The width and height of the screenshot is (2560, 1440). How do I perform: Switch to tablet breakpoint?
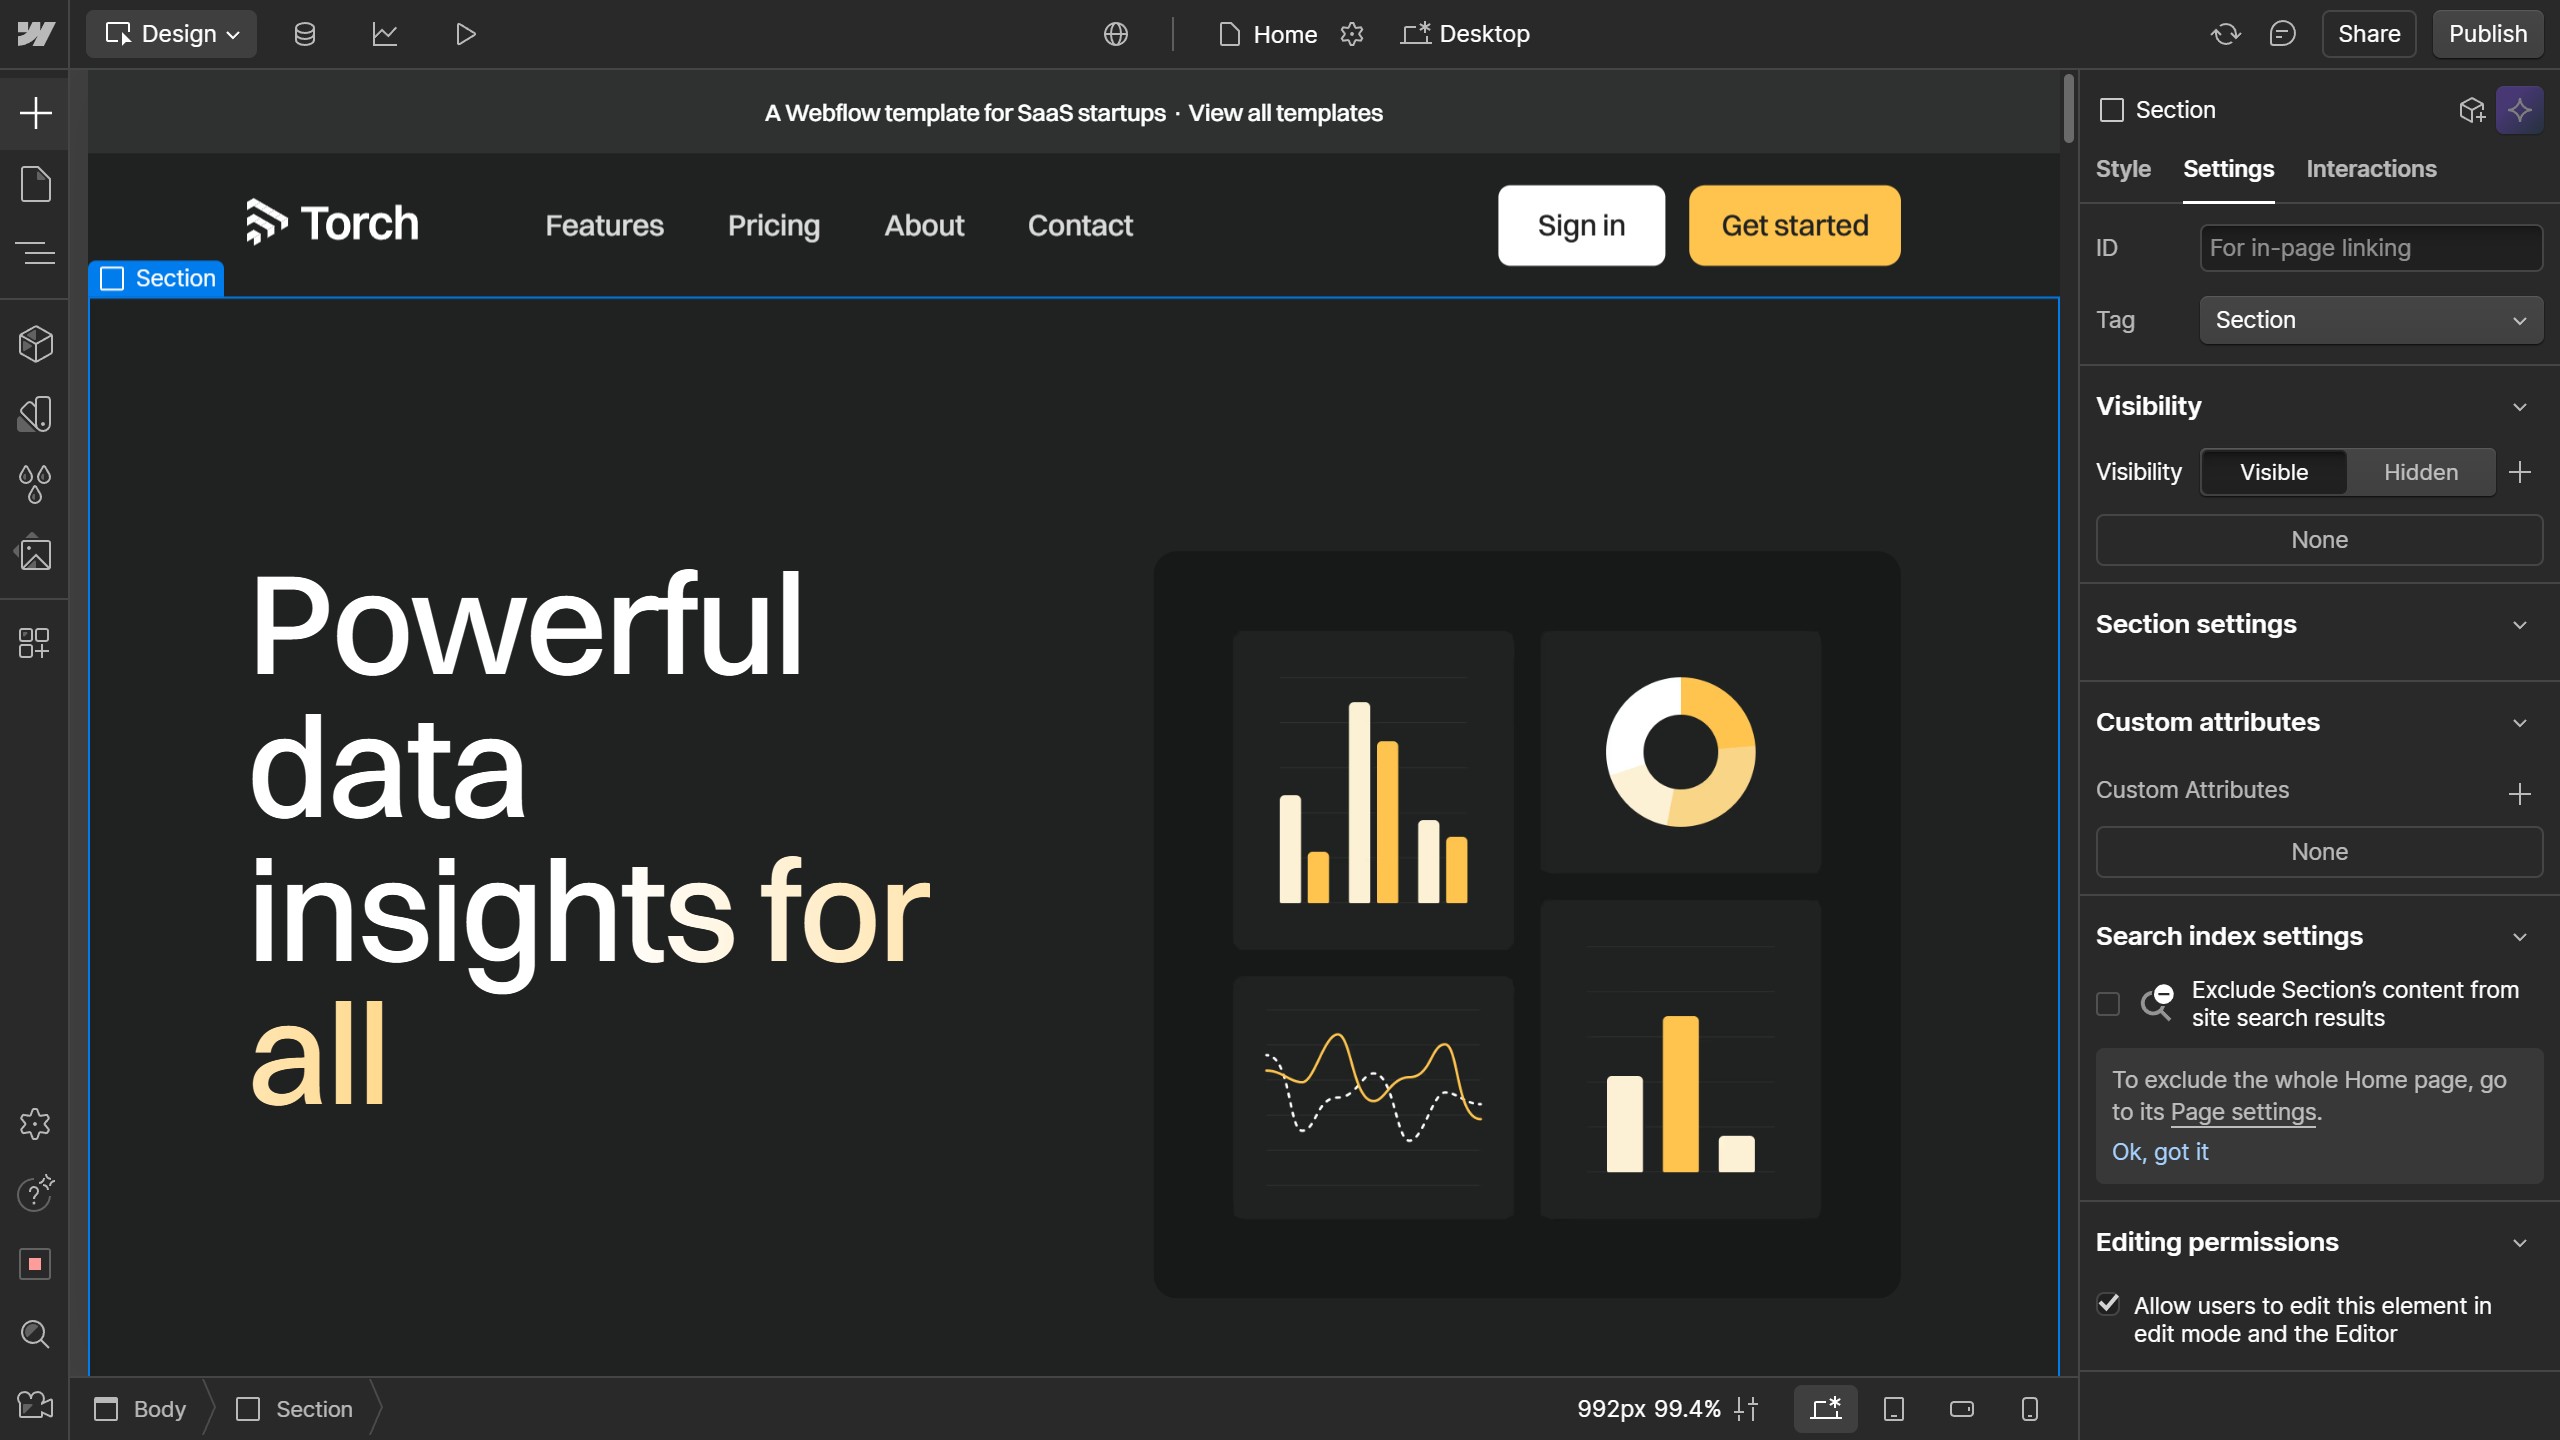pos(1894,1409)
